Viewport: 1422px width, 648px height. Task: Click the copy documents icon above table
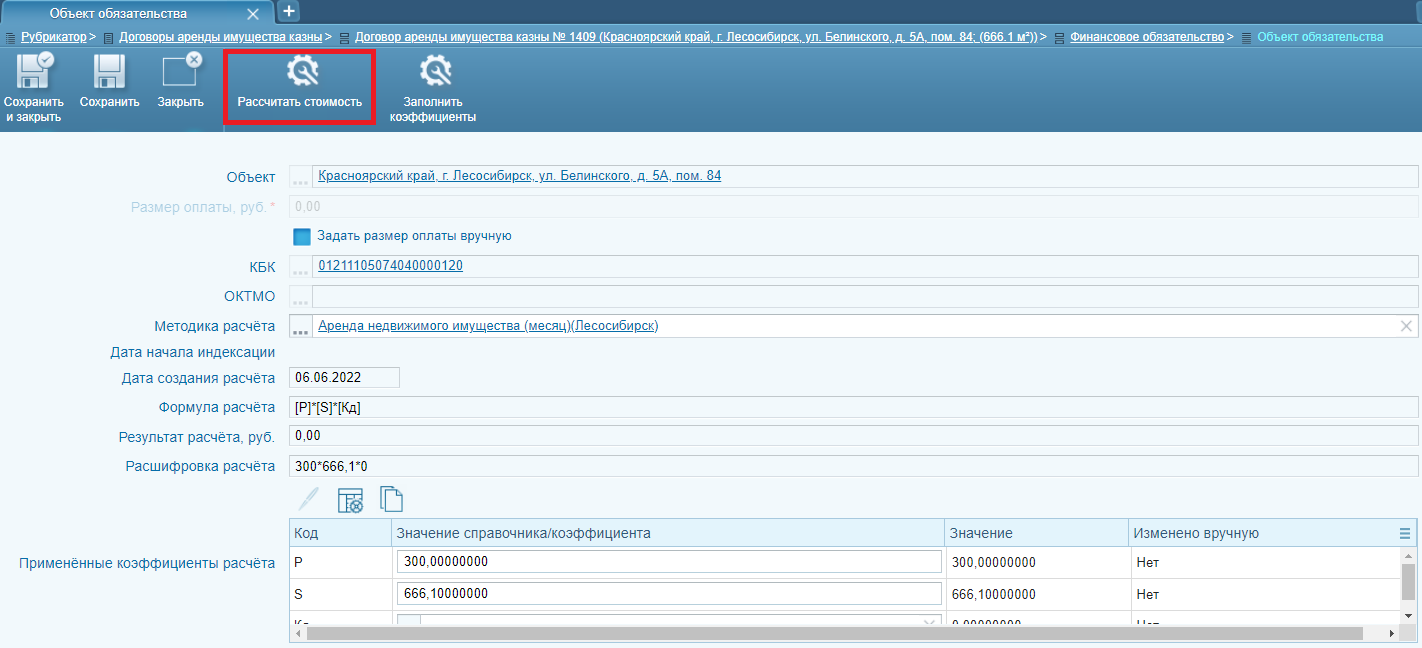click(x=392, y=499)
